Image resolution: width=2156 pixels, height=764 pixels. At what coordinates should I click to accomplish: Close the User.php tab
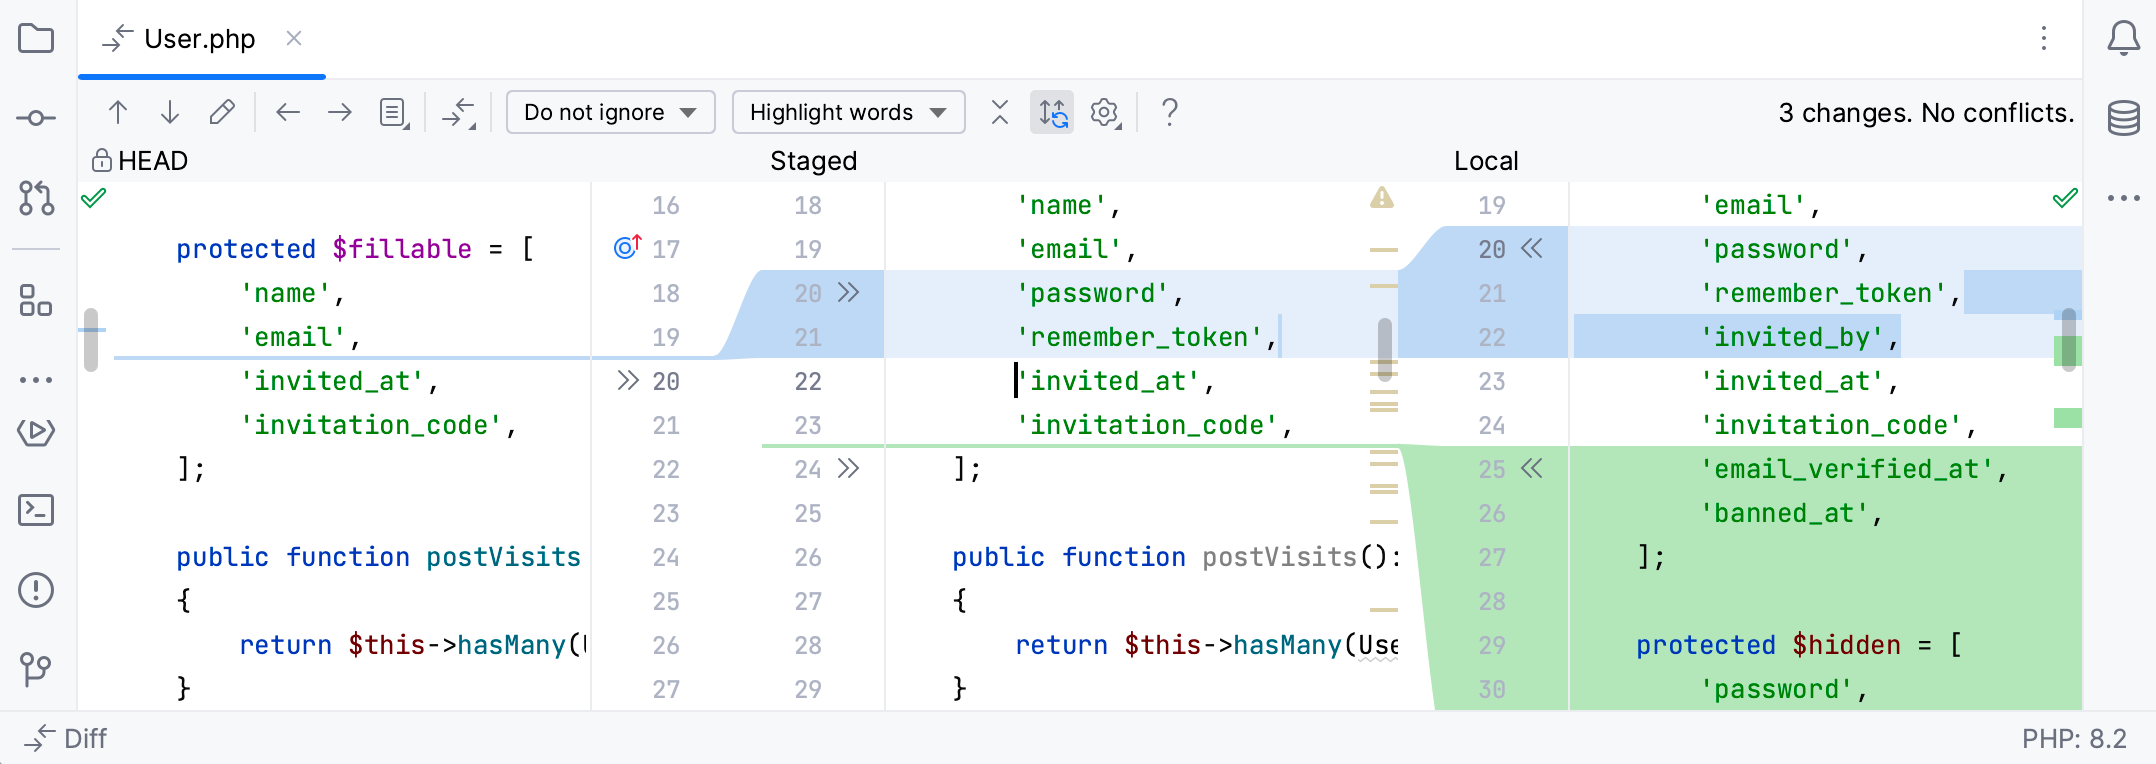coord(294,38)
